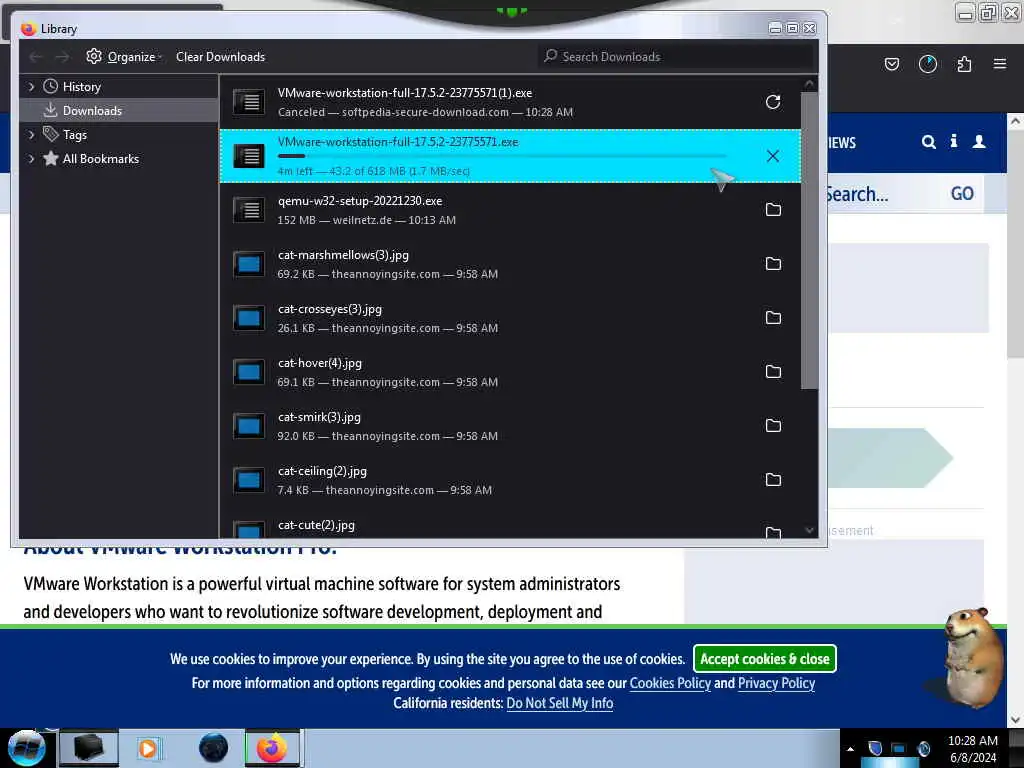
Task: Open containing folder for cat-crosseyes(3).jpg
Action: 773,318
